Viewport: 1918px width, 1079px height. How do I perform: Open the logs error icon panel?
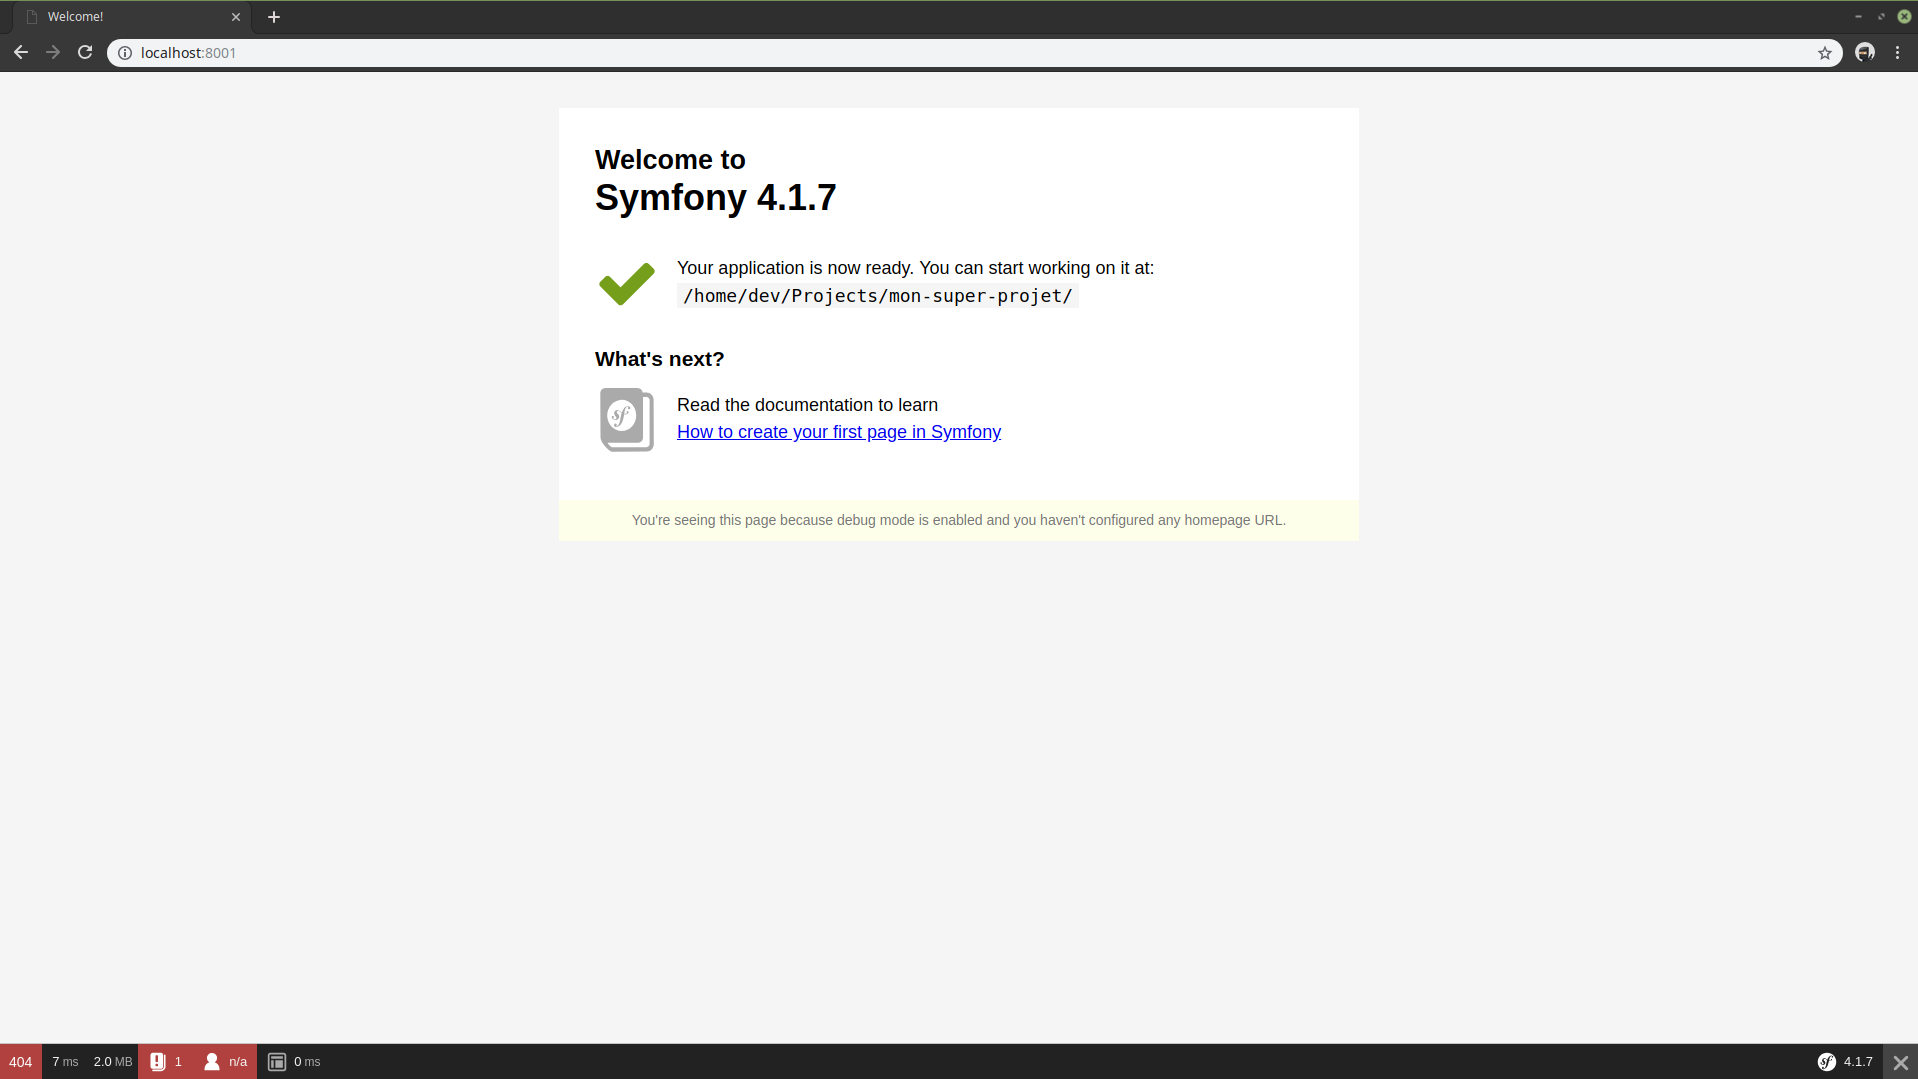pos(166,1062)
